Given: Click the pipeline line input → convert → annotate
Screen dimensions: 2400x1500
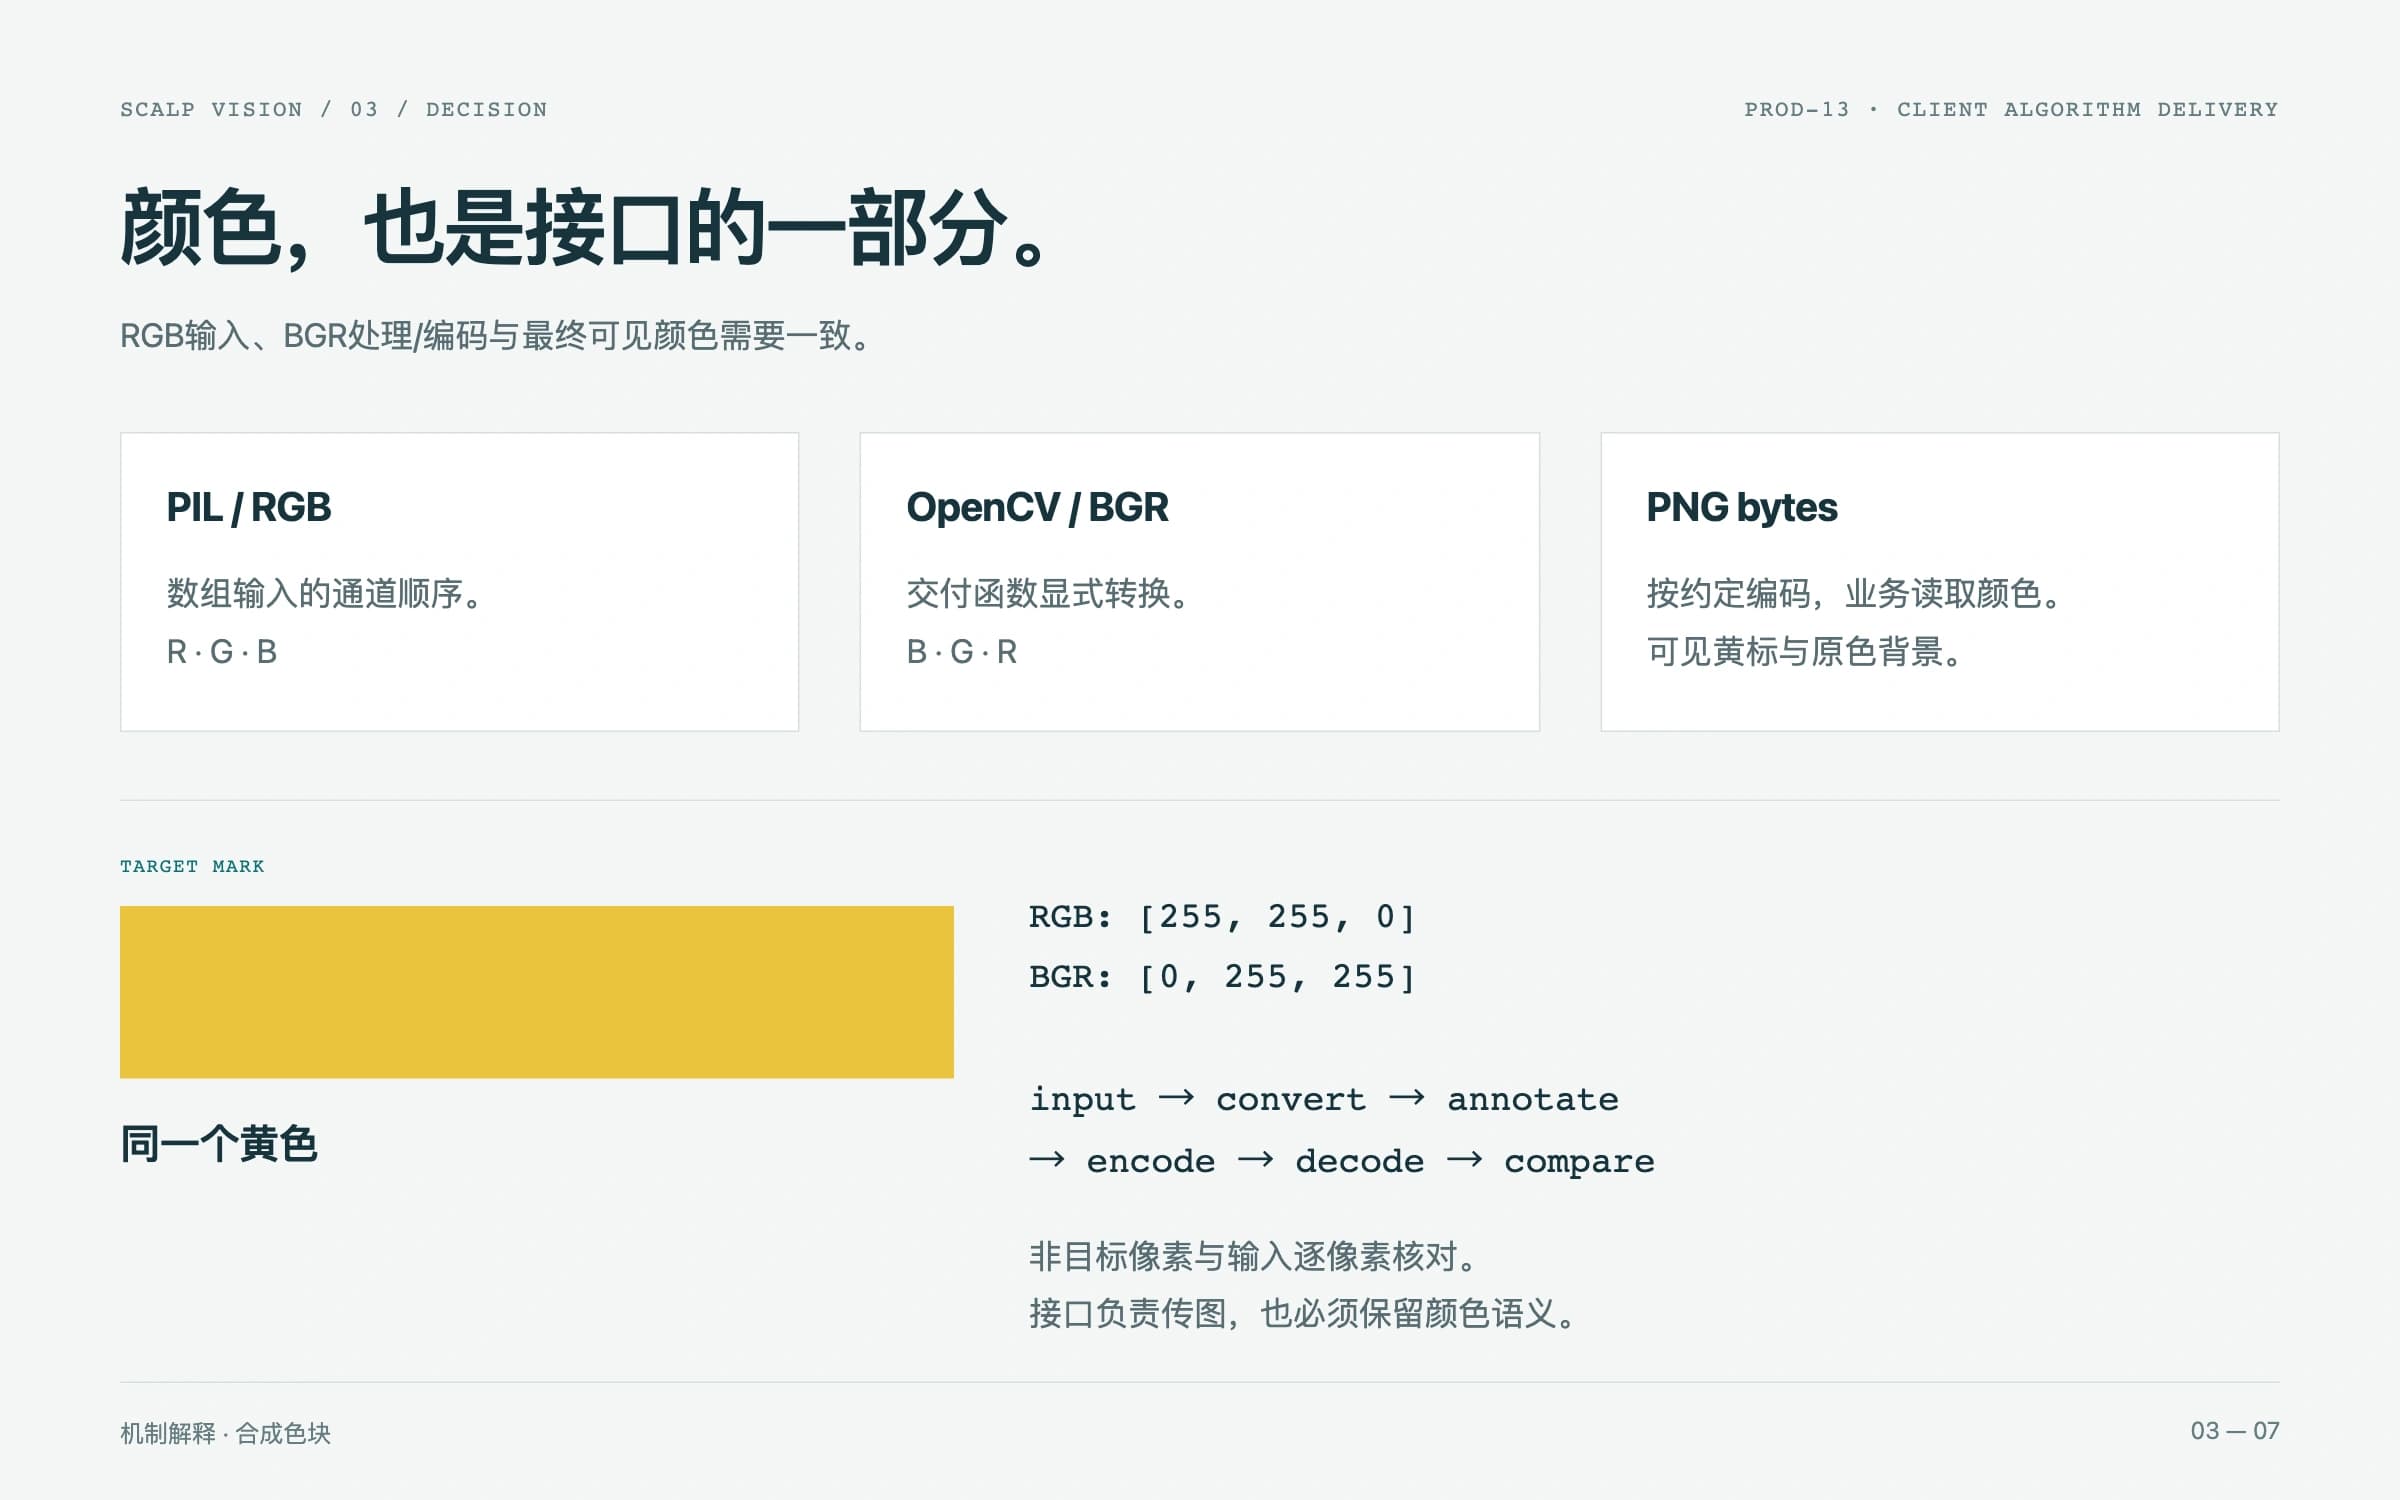Looking at the screenshot, I should point(1324,1099).
